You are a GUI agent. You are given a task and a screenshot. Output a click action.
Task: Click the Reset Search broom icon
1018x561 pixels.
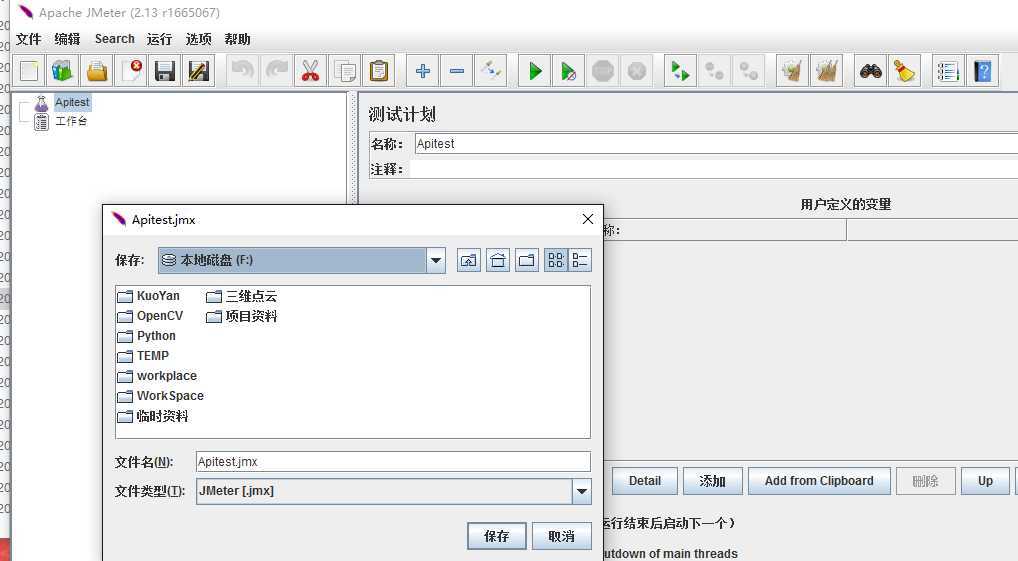(904, 71)
